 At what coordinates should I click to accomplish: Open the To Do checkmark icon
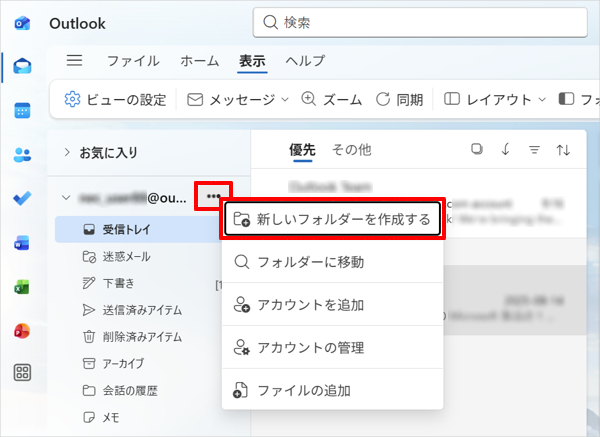click(x=22, y=198)
